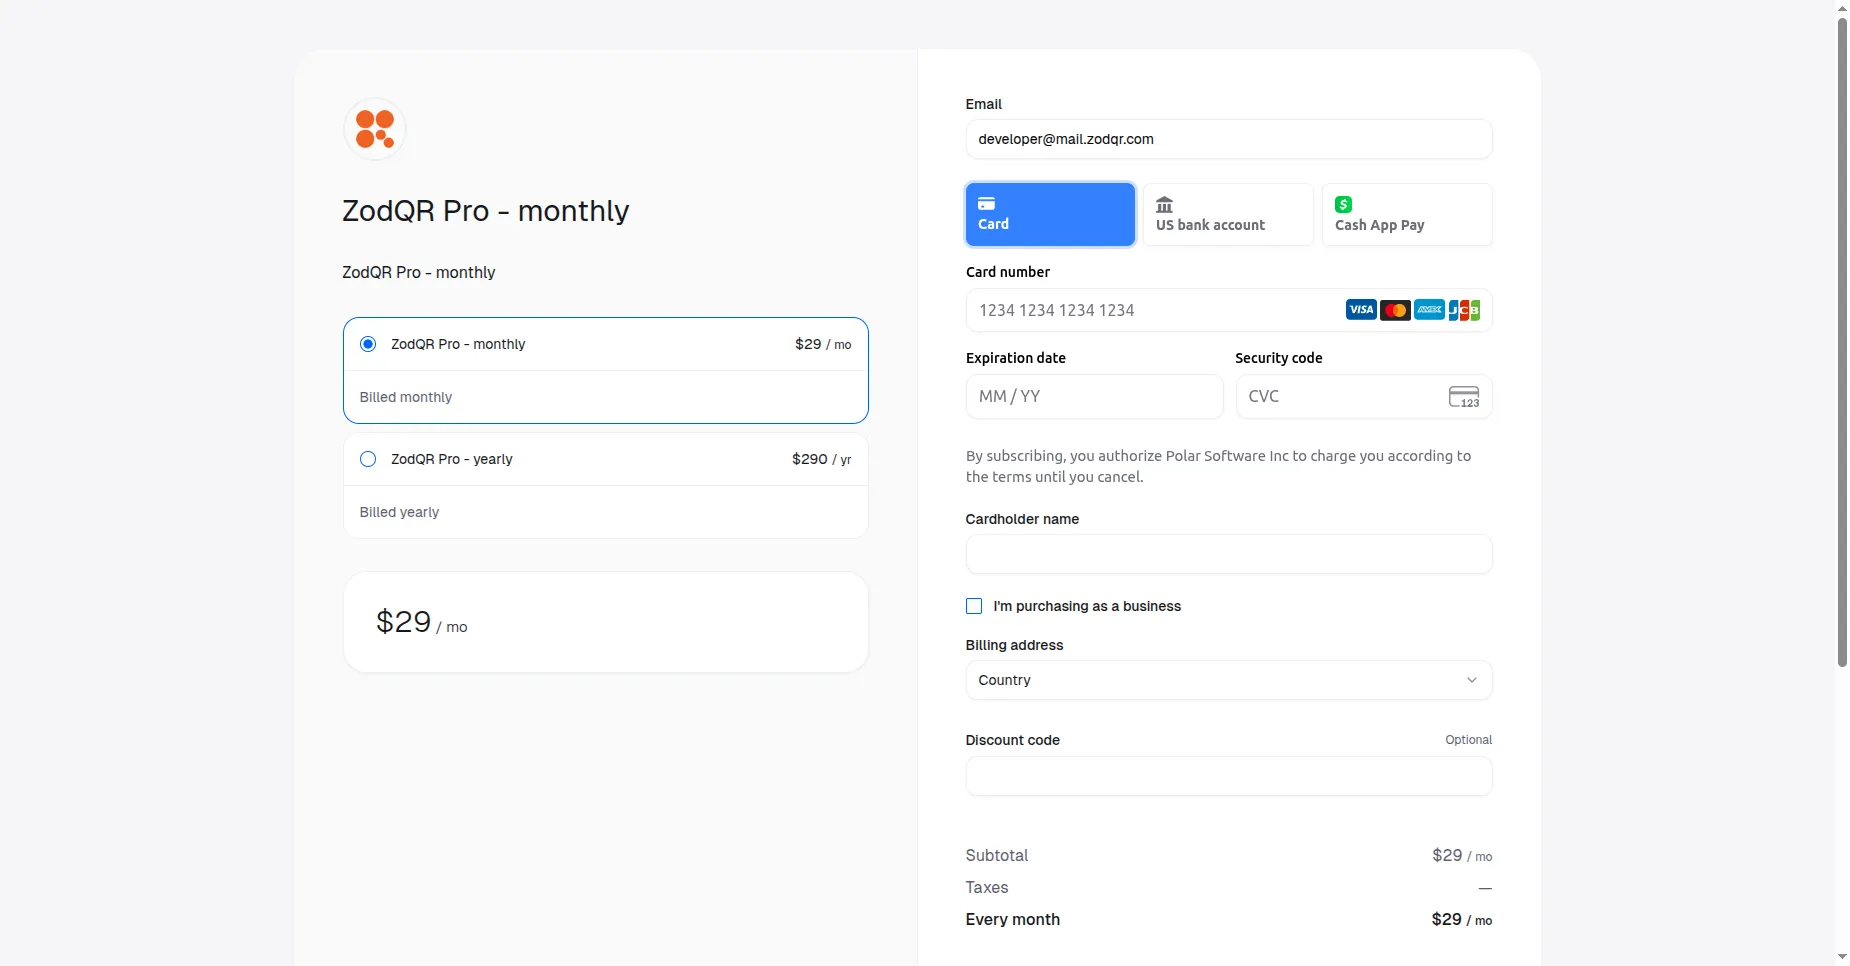Click the American Express brand icon
The height and width of the screenshot is (966, 1850).
tap(1429, 310)
